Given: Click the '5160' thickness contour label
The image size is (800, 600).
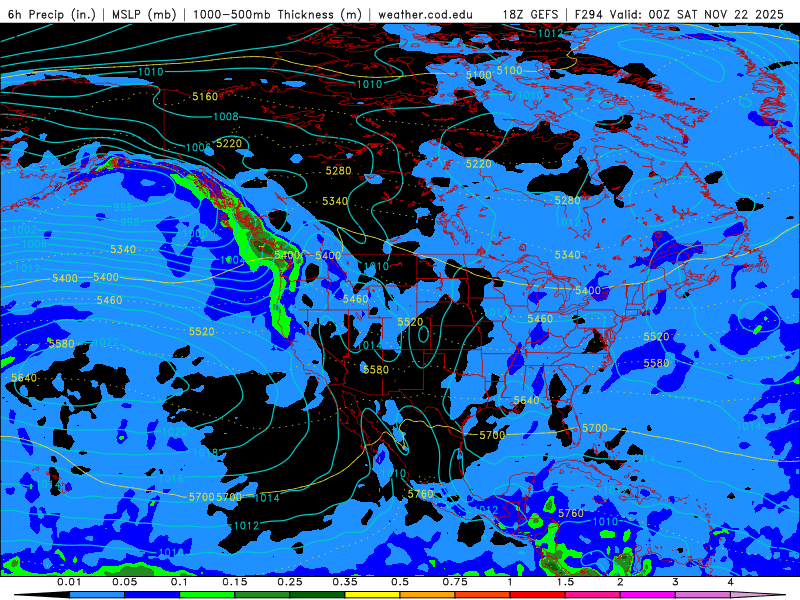Looking at the screenshot, I should tap(205, 96).
